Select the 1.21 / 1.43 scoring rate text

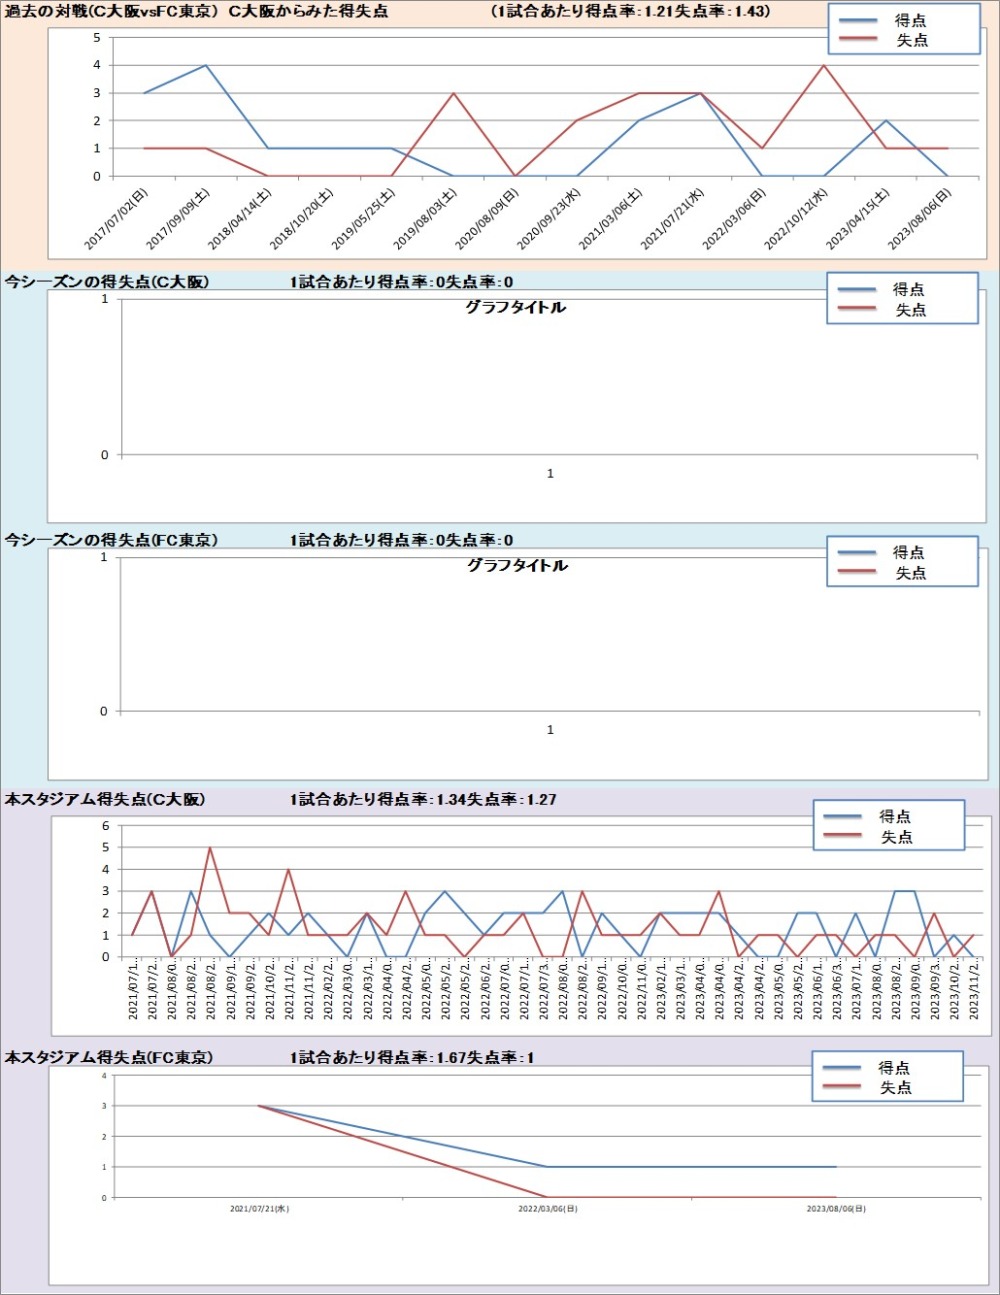631,12
